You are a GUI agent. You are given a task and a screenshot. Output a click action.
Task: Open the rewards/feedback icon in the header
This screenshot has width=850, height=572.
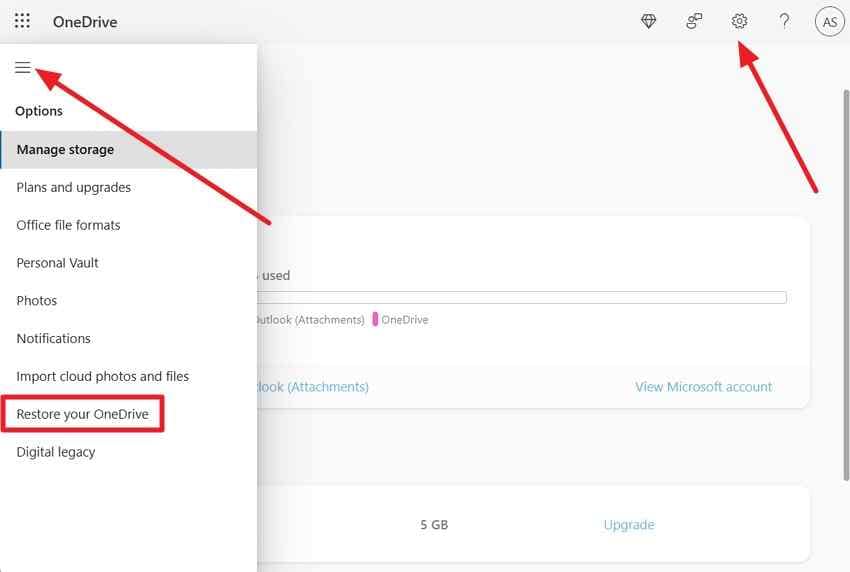694,21
